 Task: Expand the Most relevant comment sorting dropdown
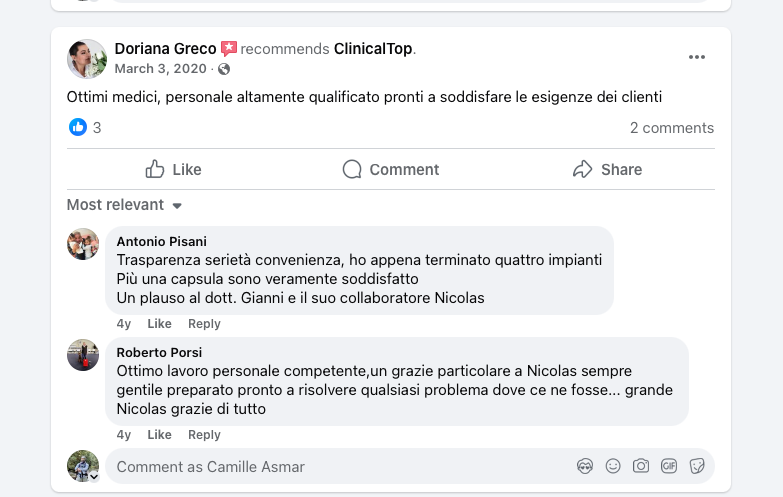(124, 205)
